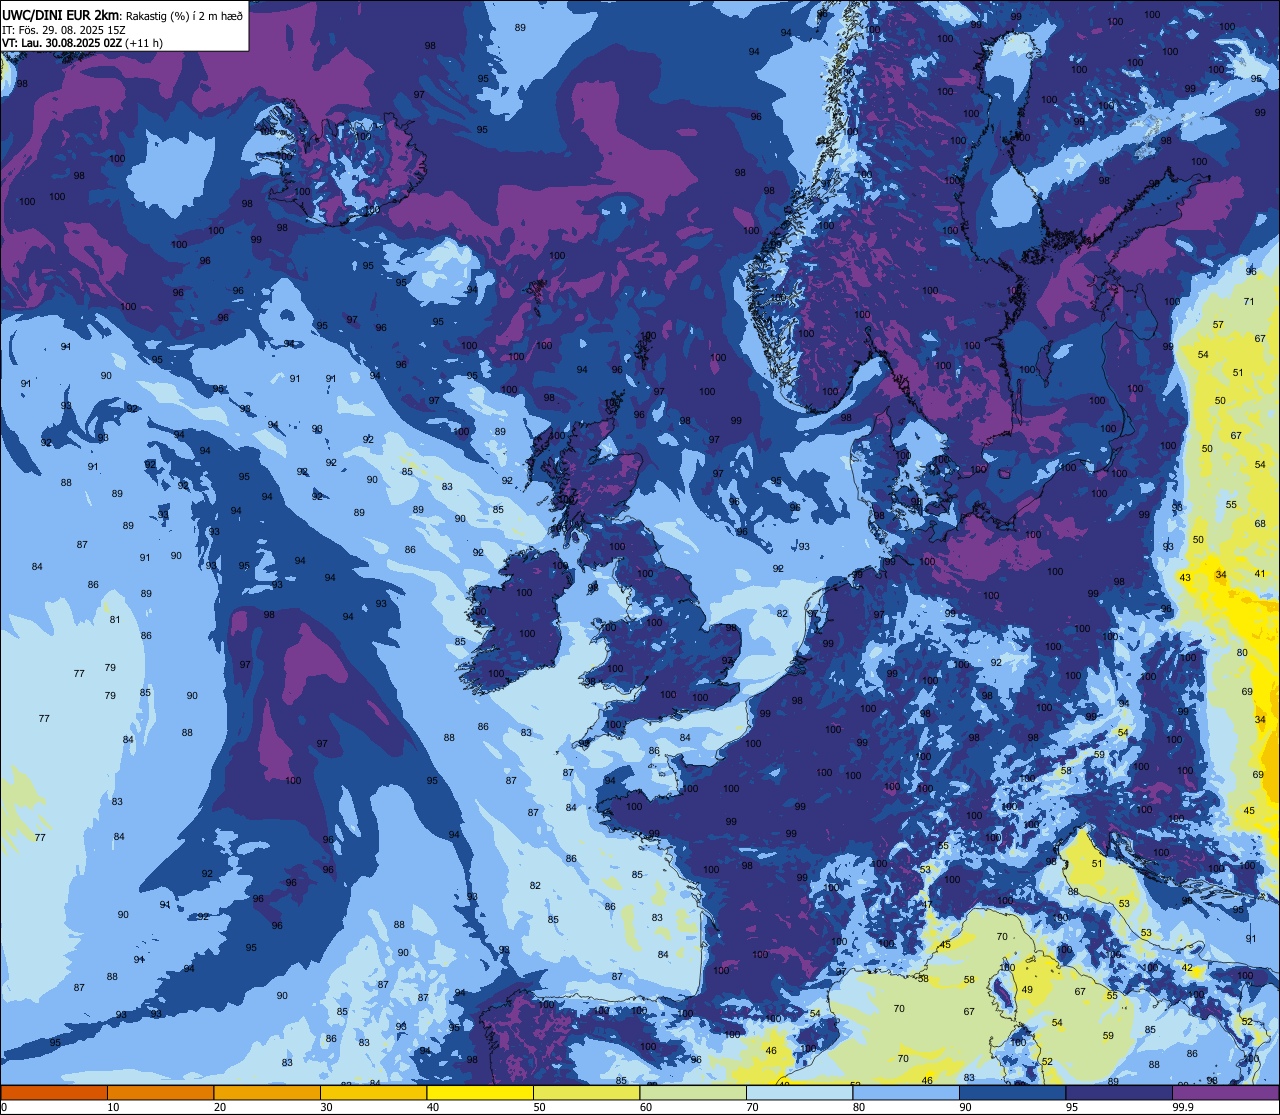Click the 'VT: Lau. 30.08.2025 02Z' valid time
The width and height of the screenshot is (1280, 1115).
click(x=62, y=43)
